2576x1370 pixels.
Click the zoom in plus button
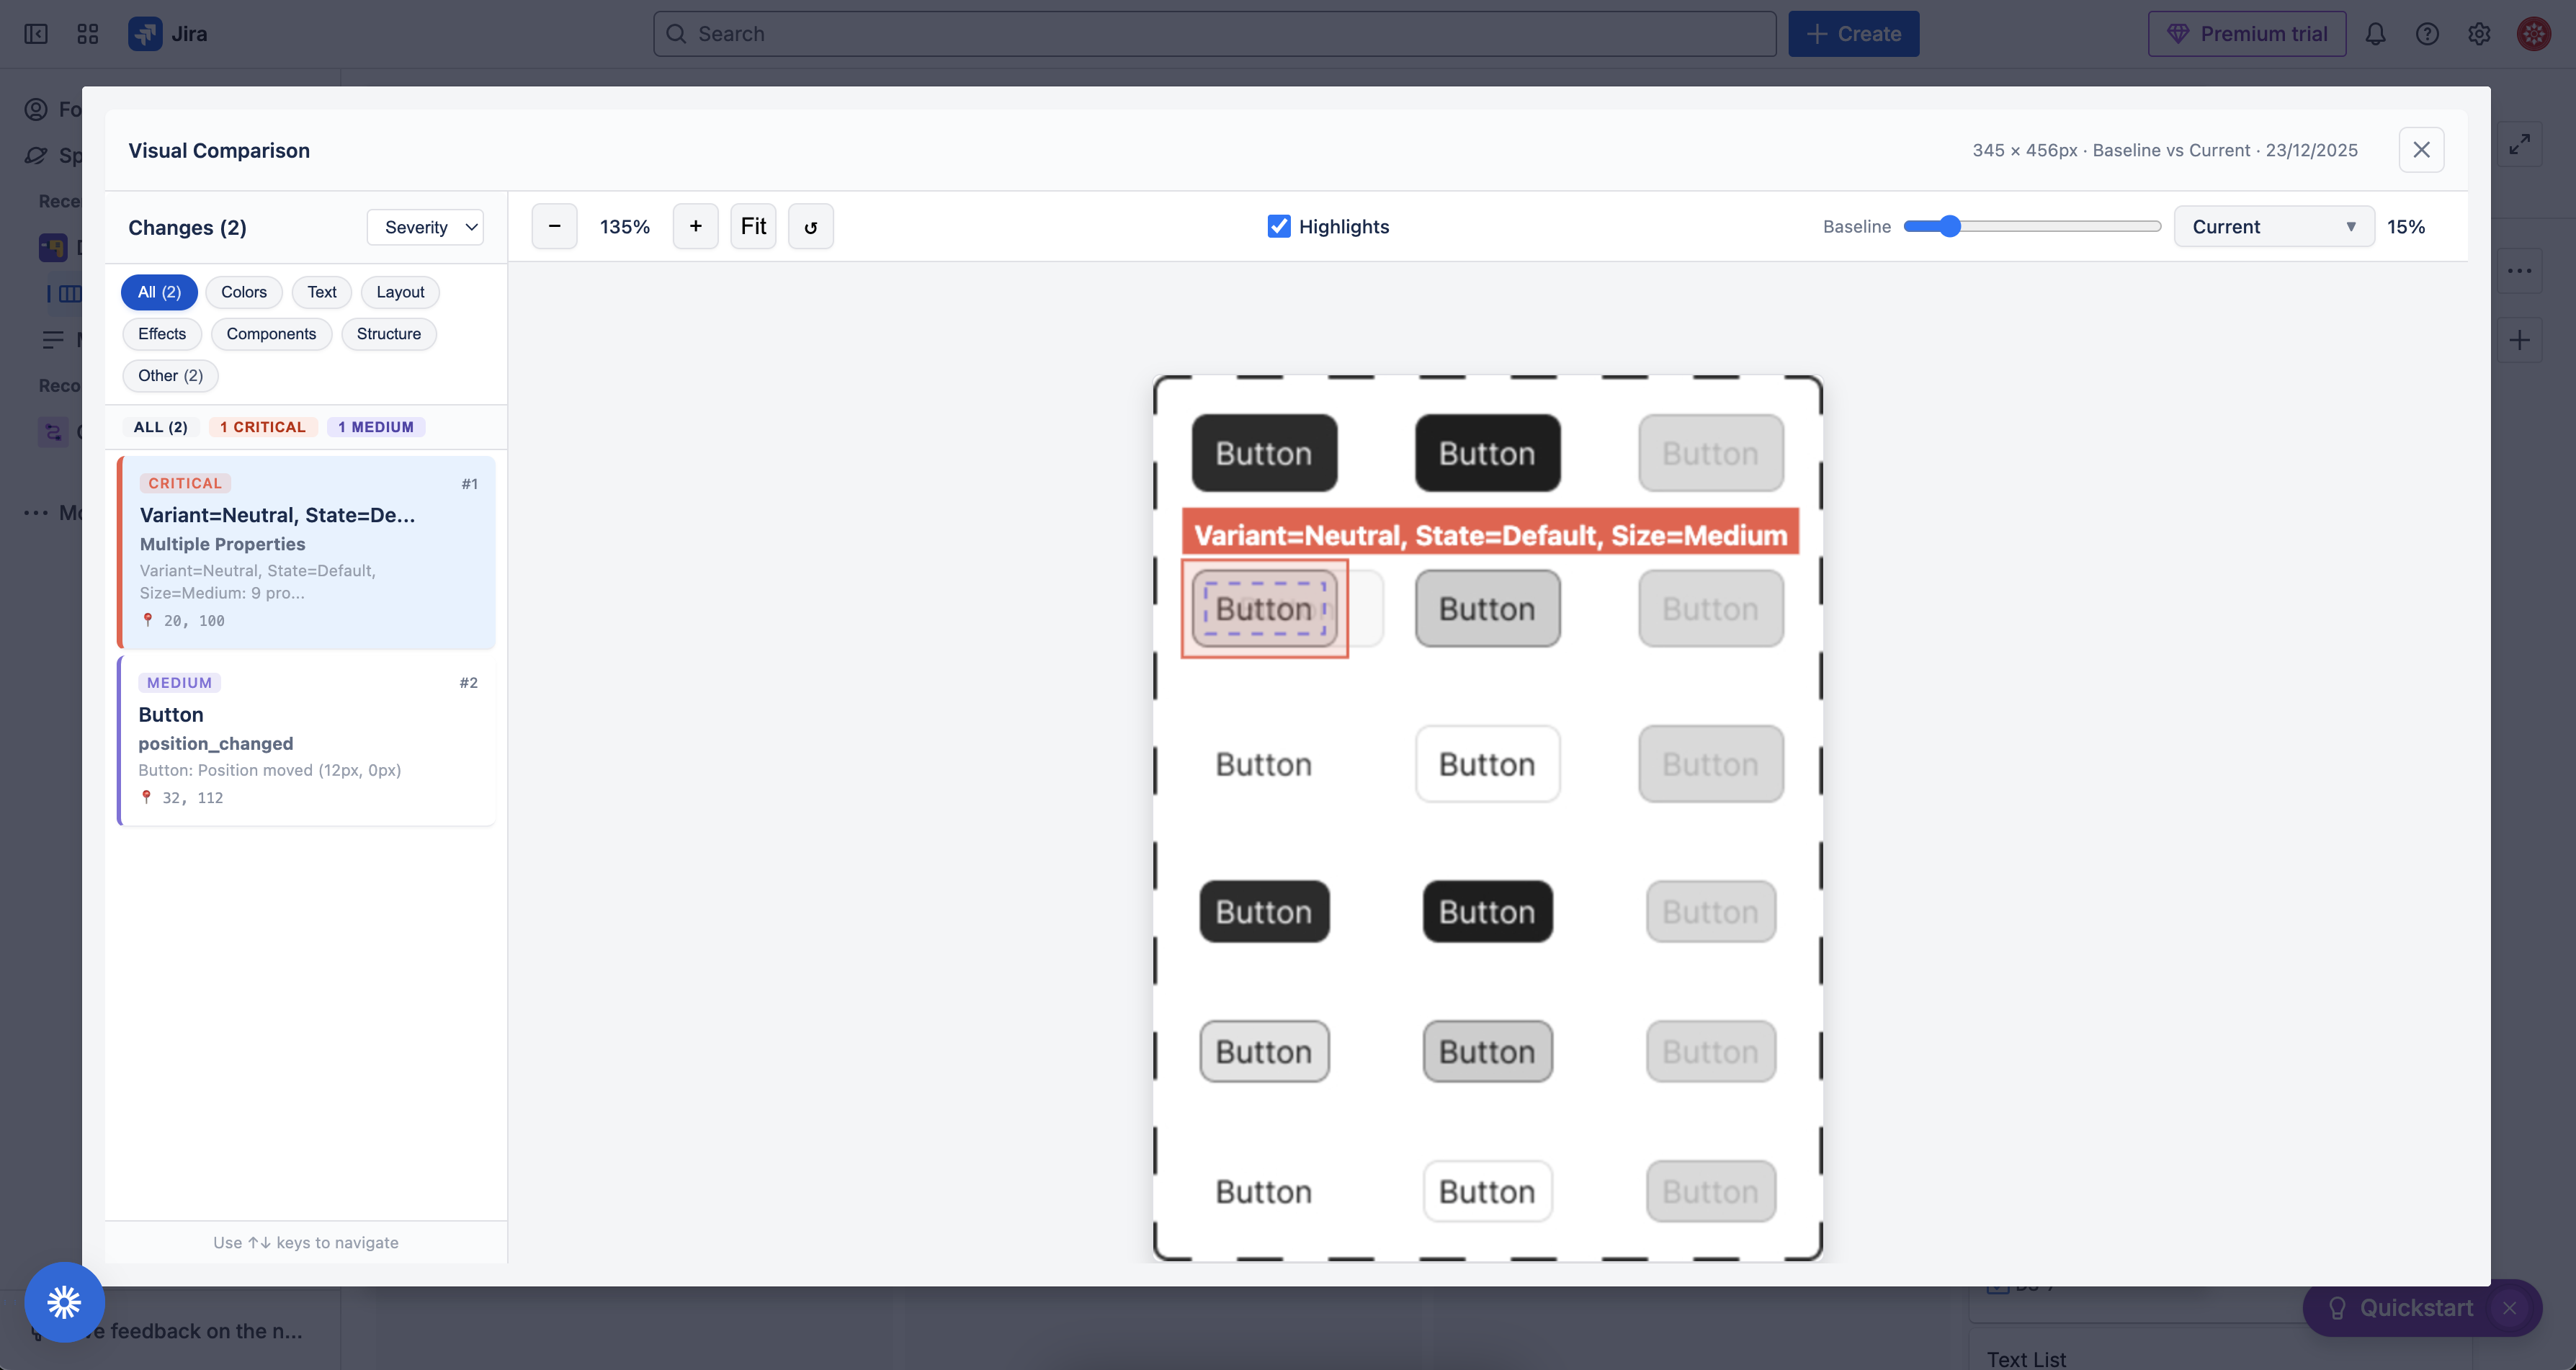point(695,226)
